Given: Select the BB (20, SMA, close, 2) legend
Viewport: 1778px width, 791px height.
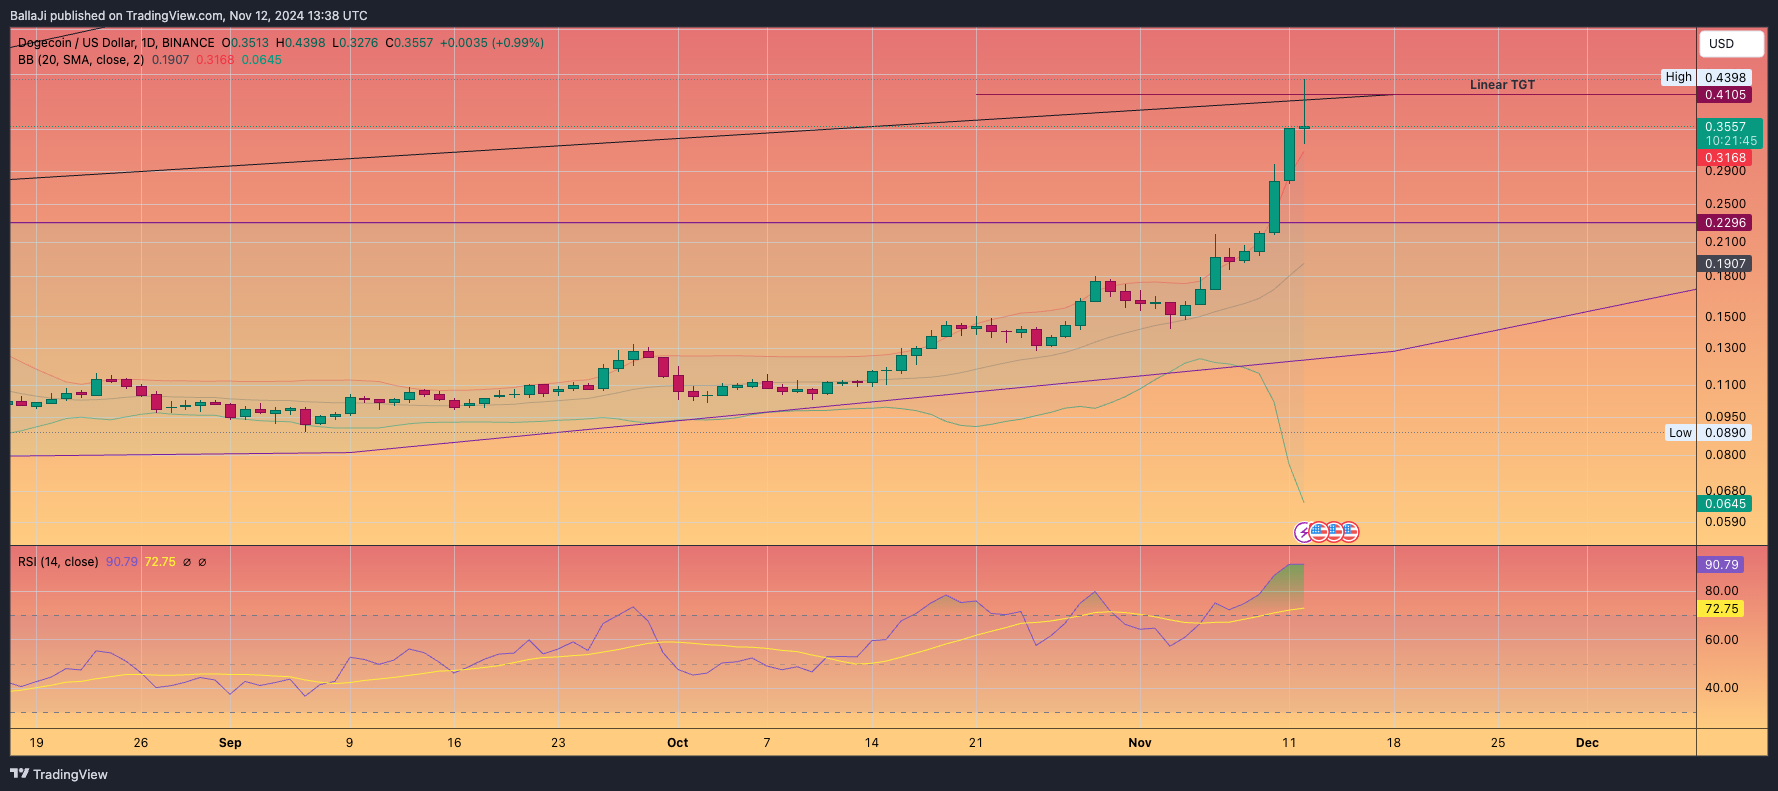Looking at the screenshot, I should coord(81,60).
